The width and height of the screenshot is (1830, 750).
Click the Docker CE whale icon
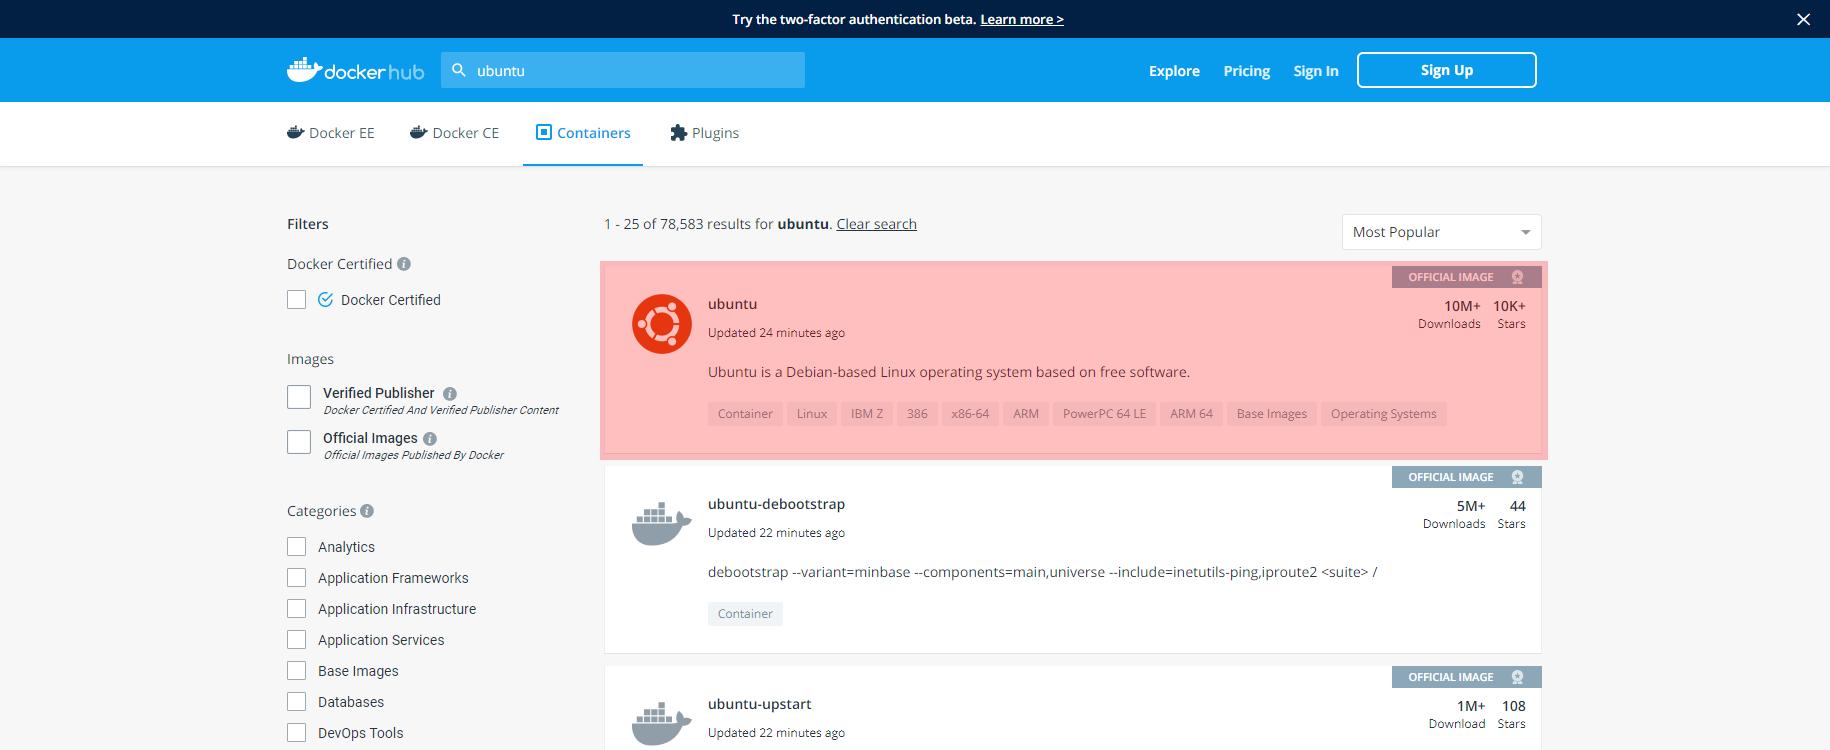coord(419,132)
